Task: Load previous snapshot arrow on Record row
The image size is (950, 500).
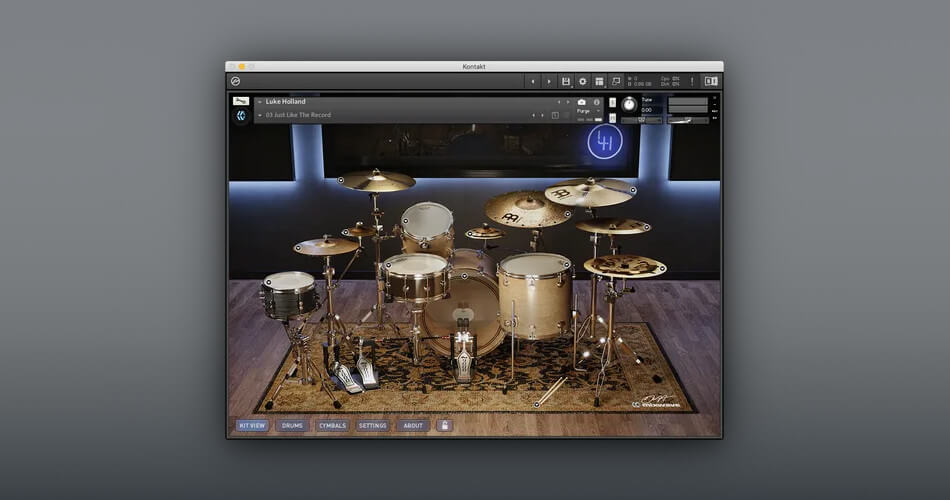Action: [x=533, y=115]
